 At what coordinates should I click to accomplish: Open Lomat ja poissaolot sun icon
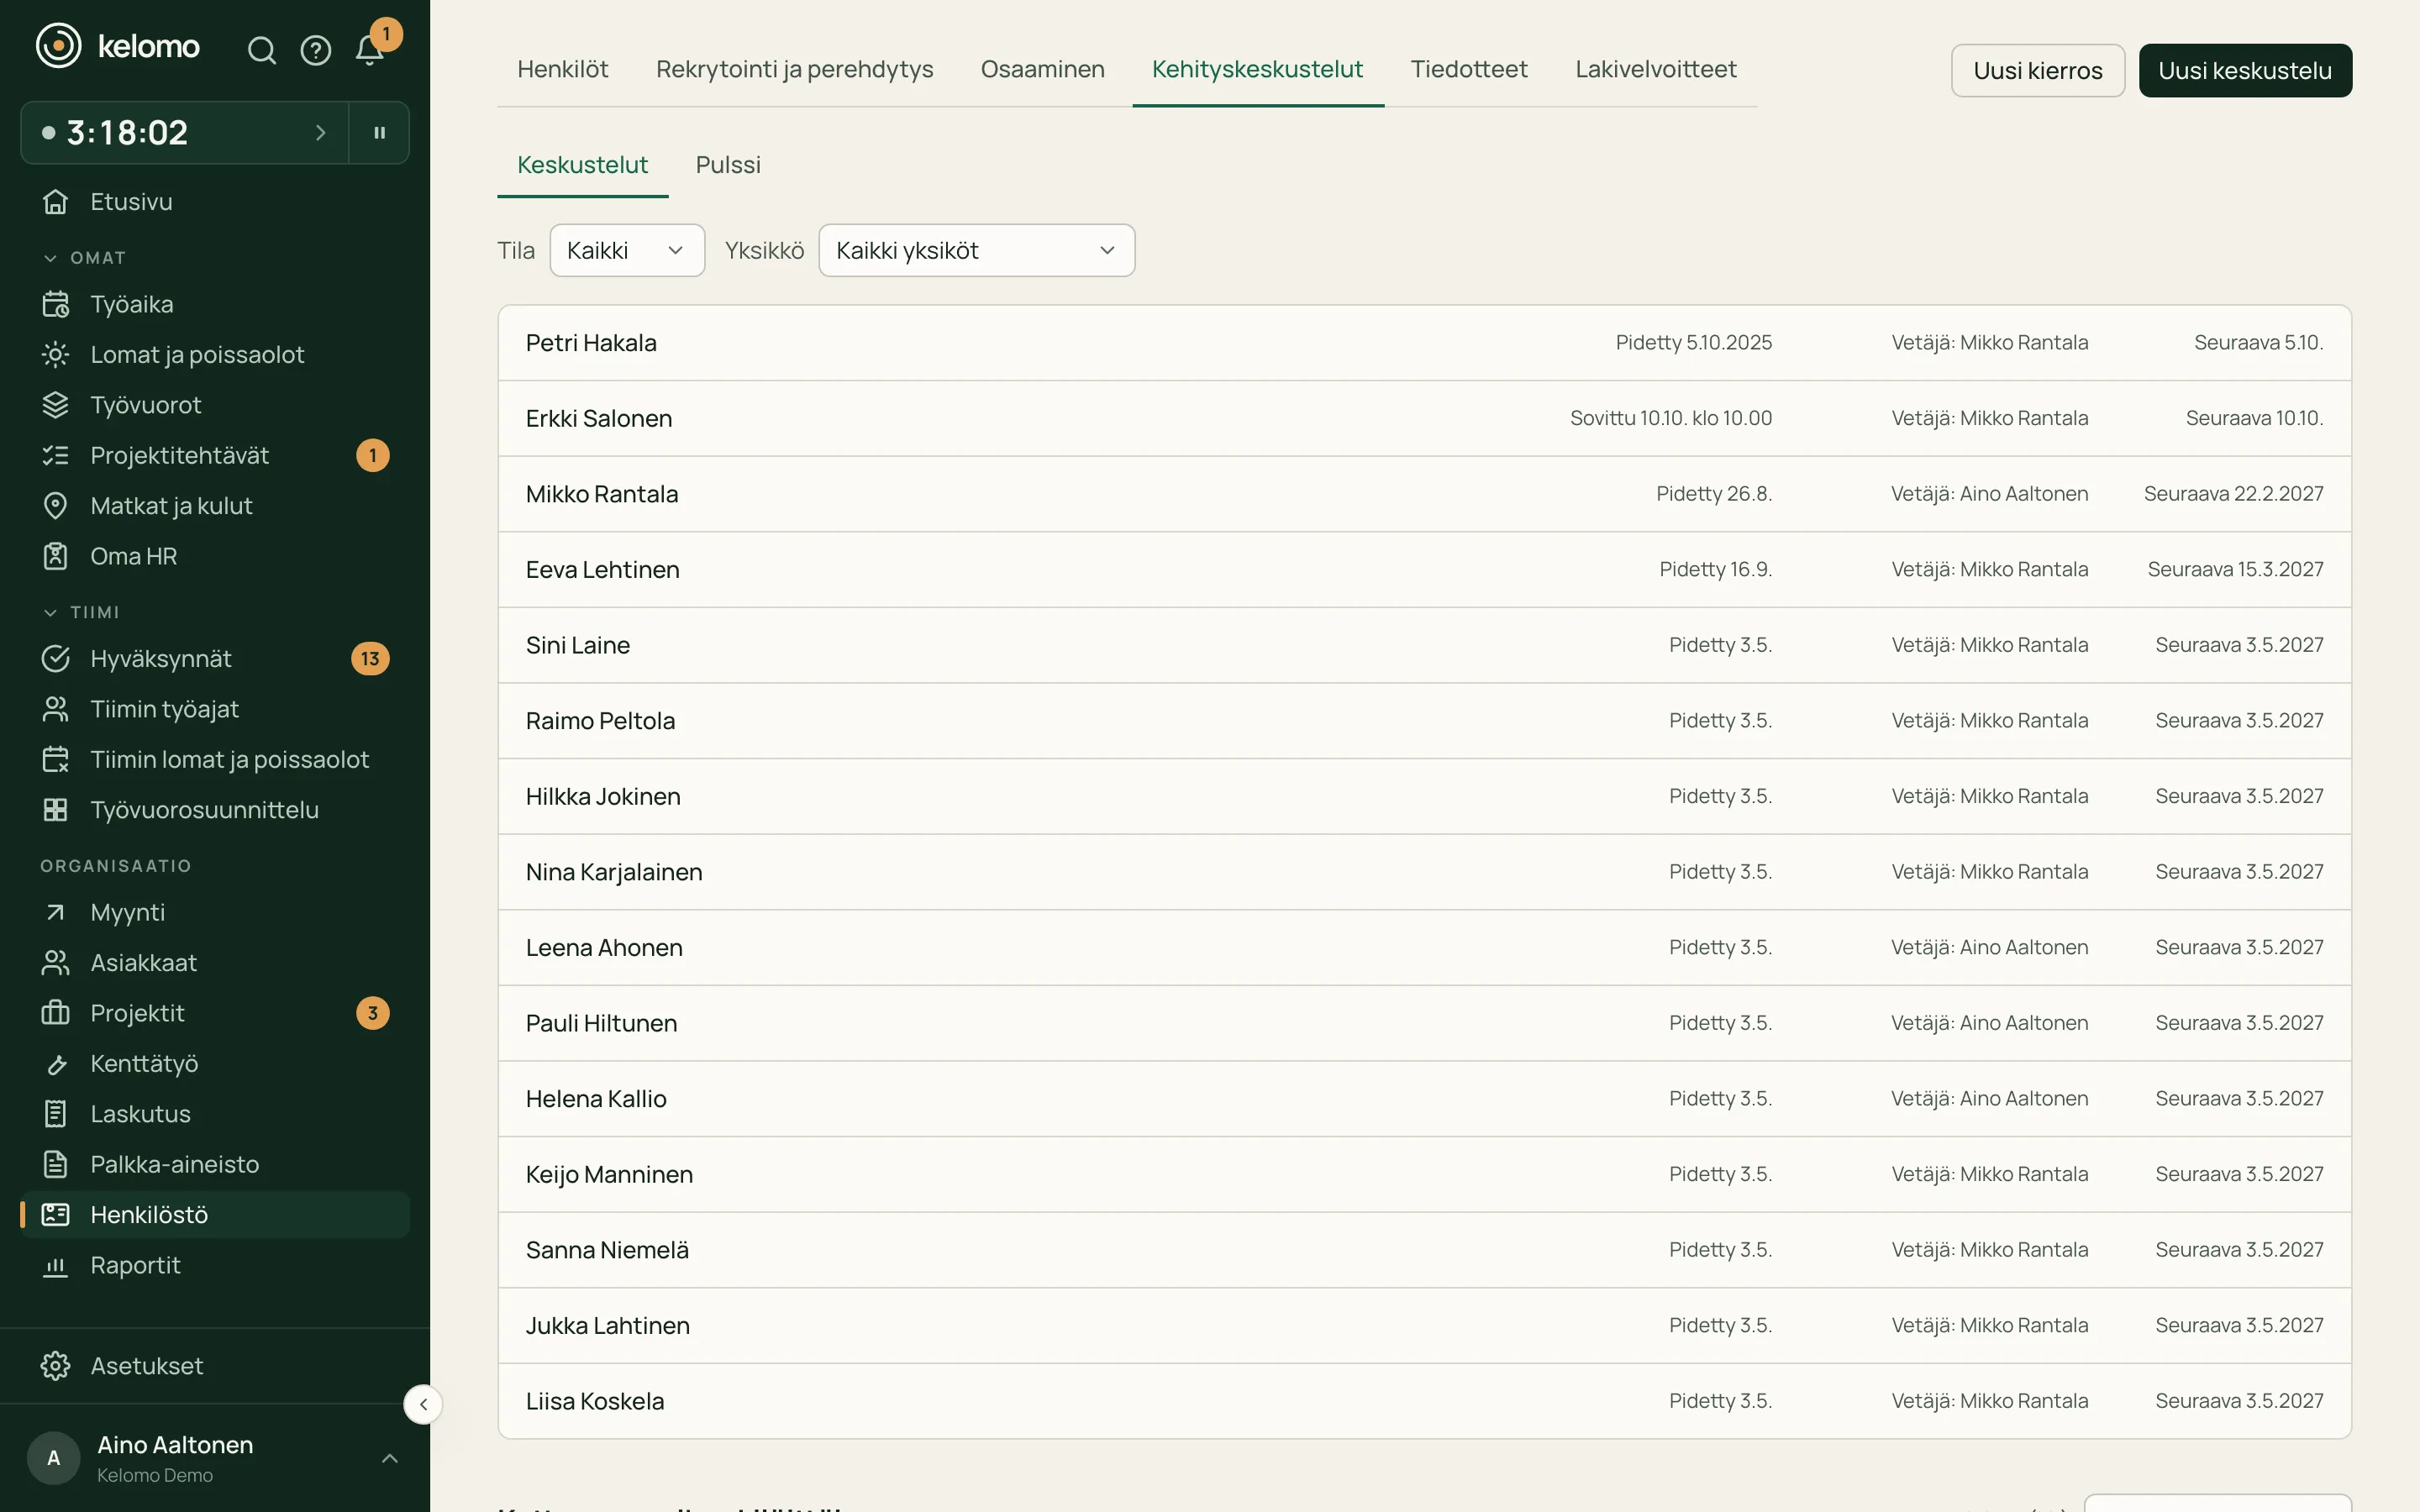[x=56, y=354]
